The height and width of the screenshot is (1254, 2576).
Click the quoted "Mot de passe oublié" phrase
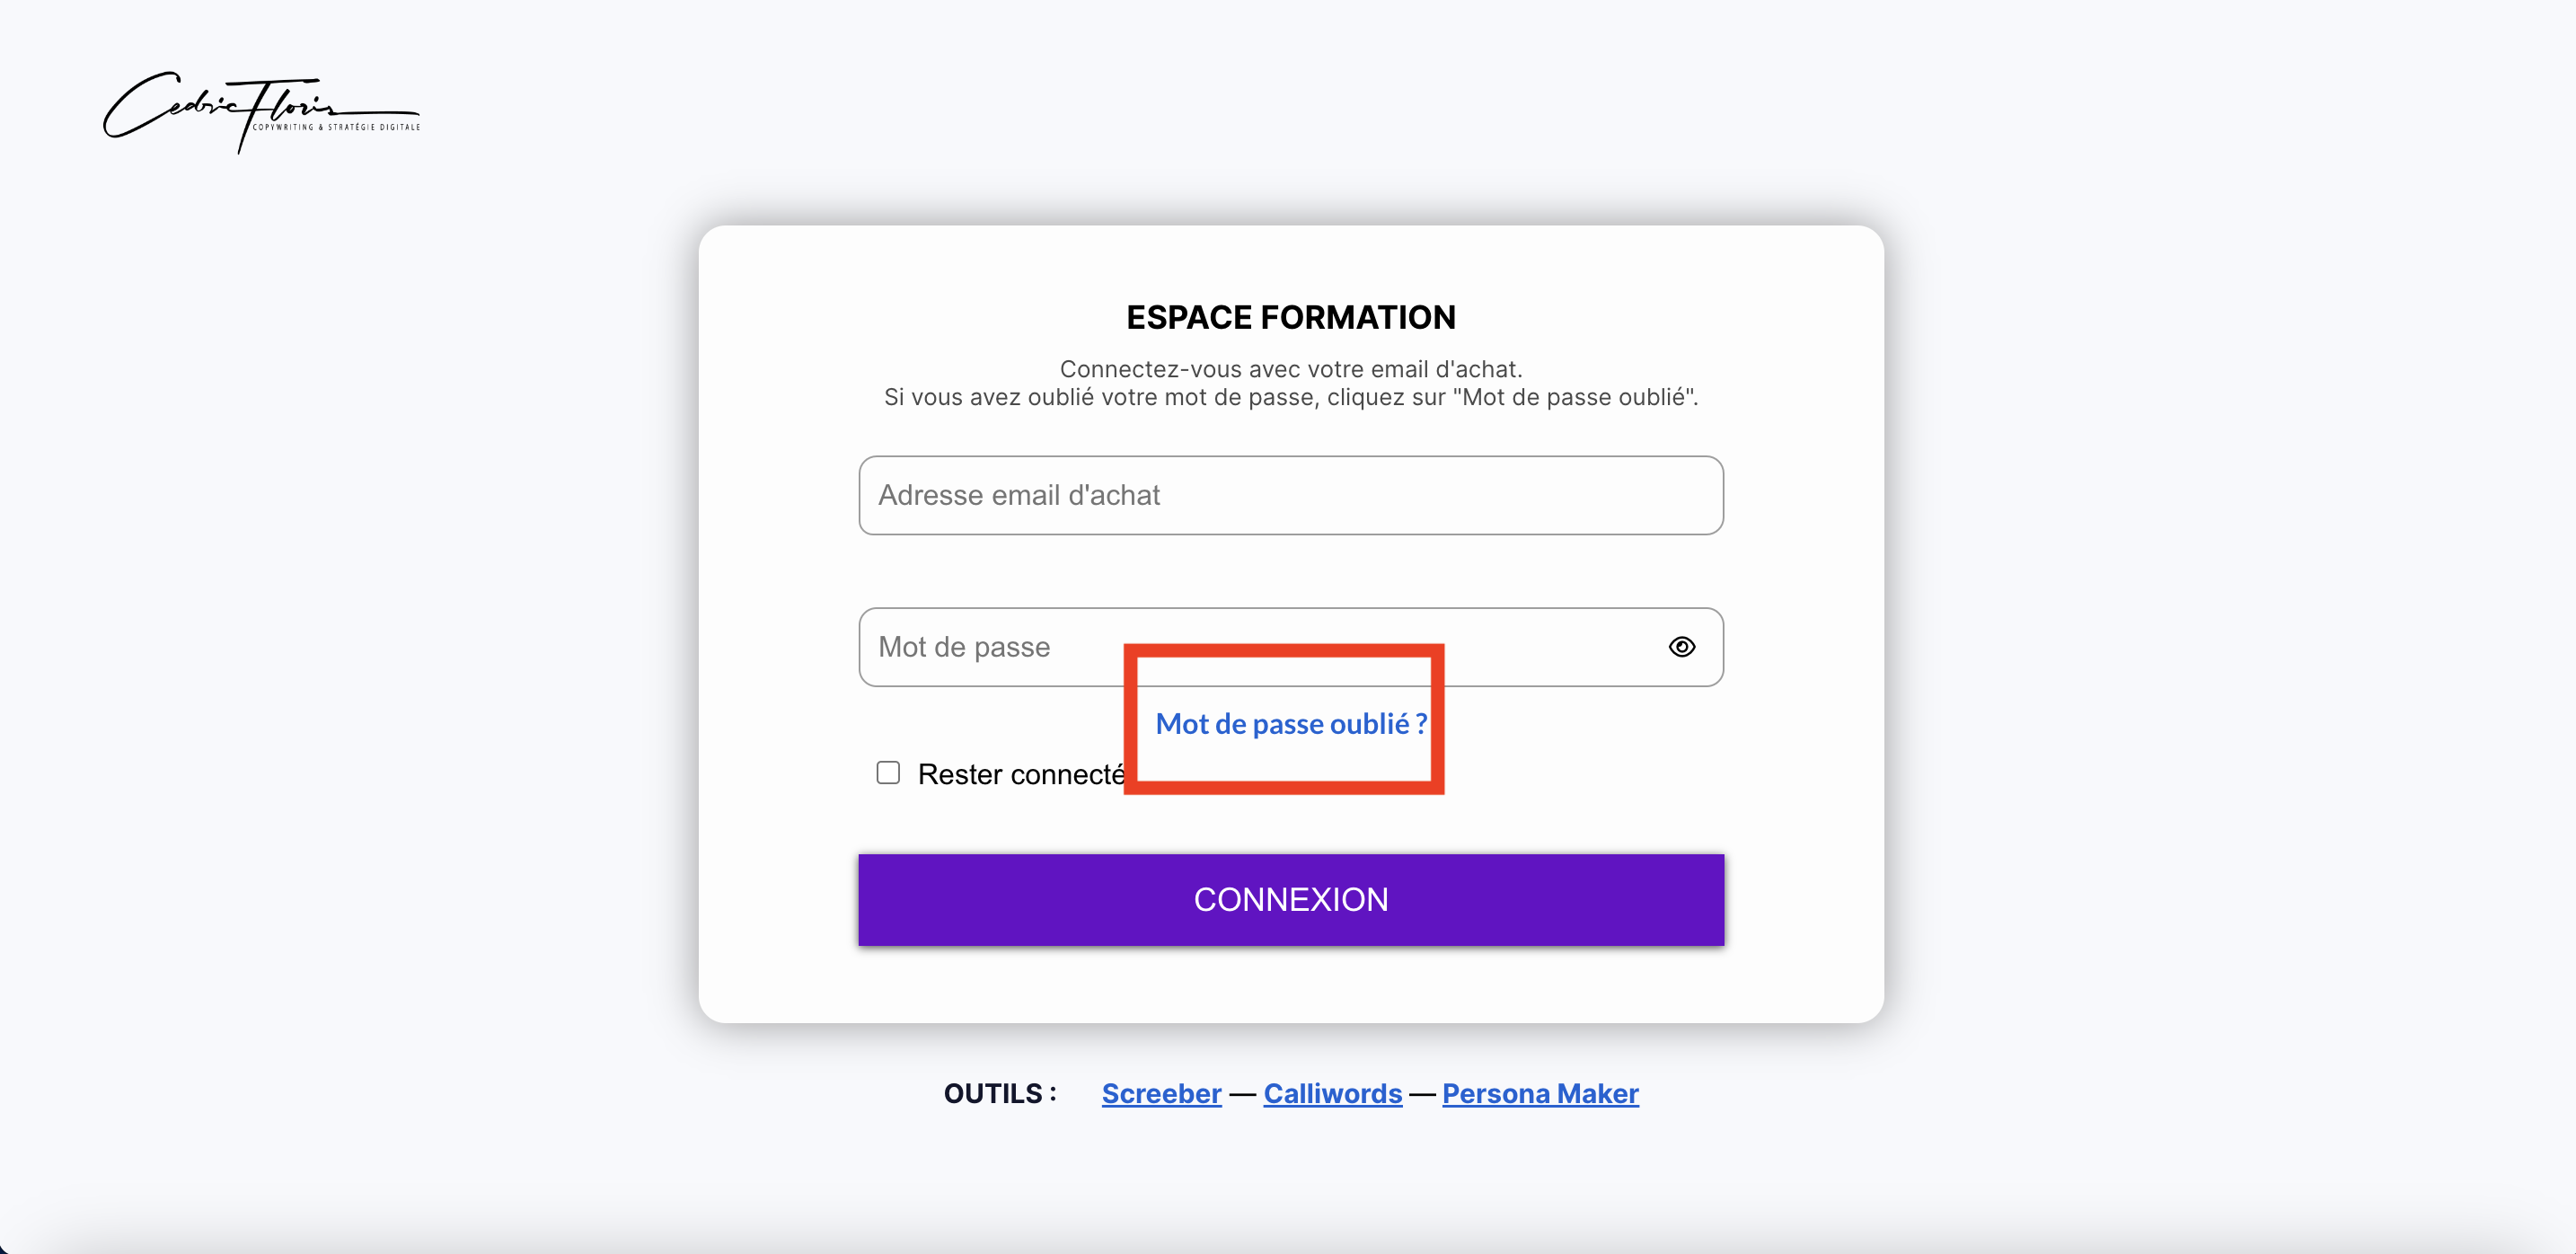(x=1578, y=398)
